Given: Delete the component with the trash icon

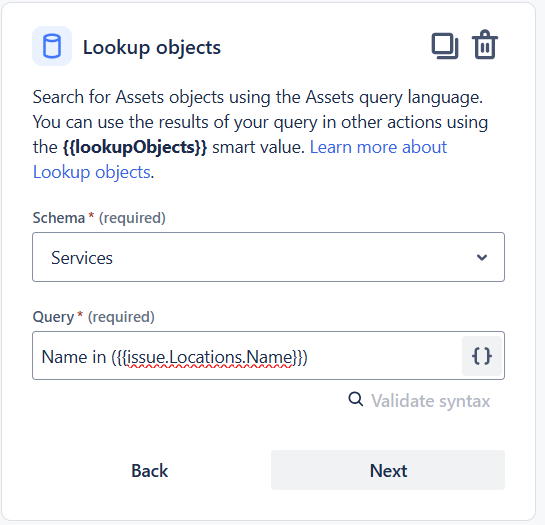Looking at the screenshot, I should (x=485, y=45).
